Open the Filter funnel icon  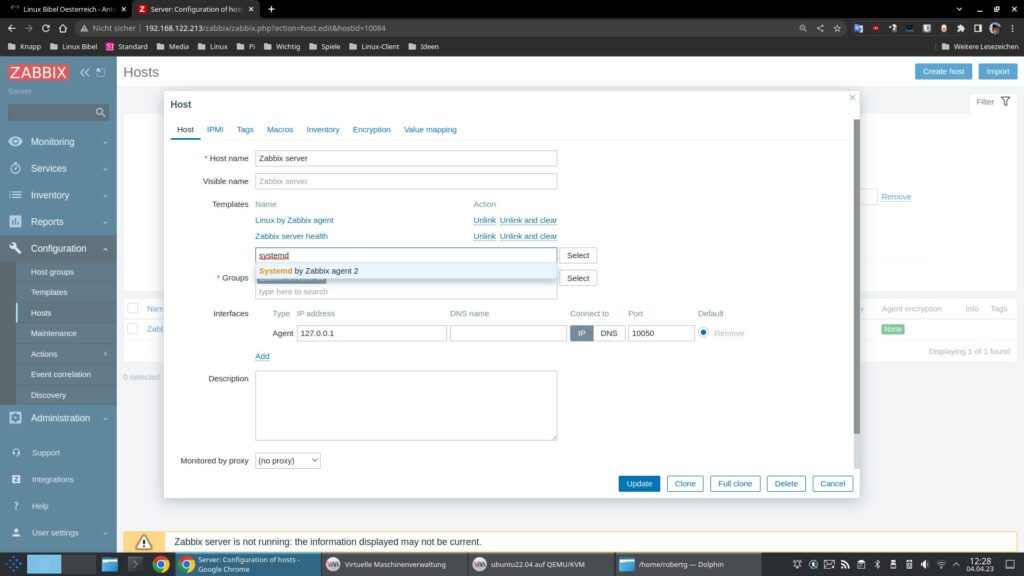(1006, 102)
